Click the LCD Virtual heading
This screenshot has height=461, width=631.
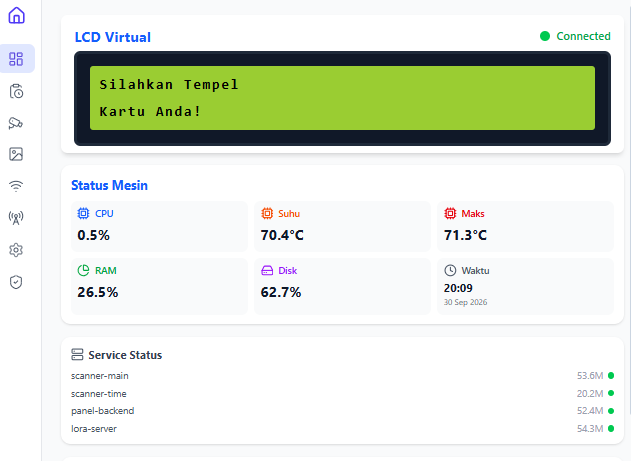click(x=113, y=37)
